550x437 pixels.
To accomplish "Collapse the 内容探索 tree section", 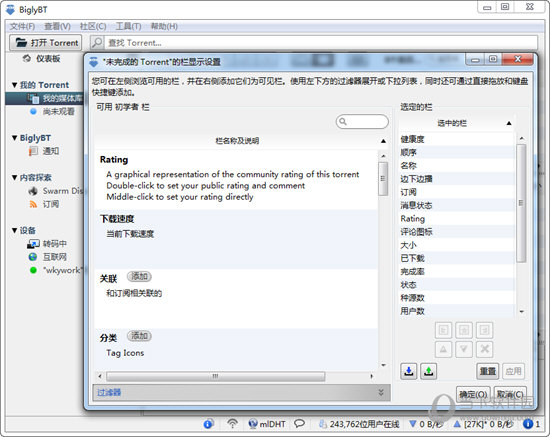I will [14, 177].
